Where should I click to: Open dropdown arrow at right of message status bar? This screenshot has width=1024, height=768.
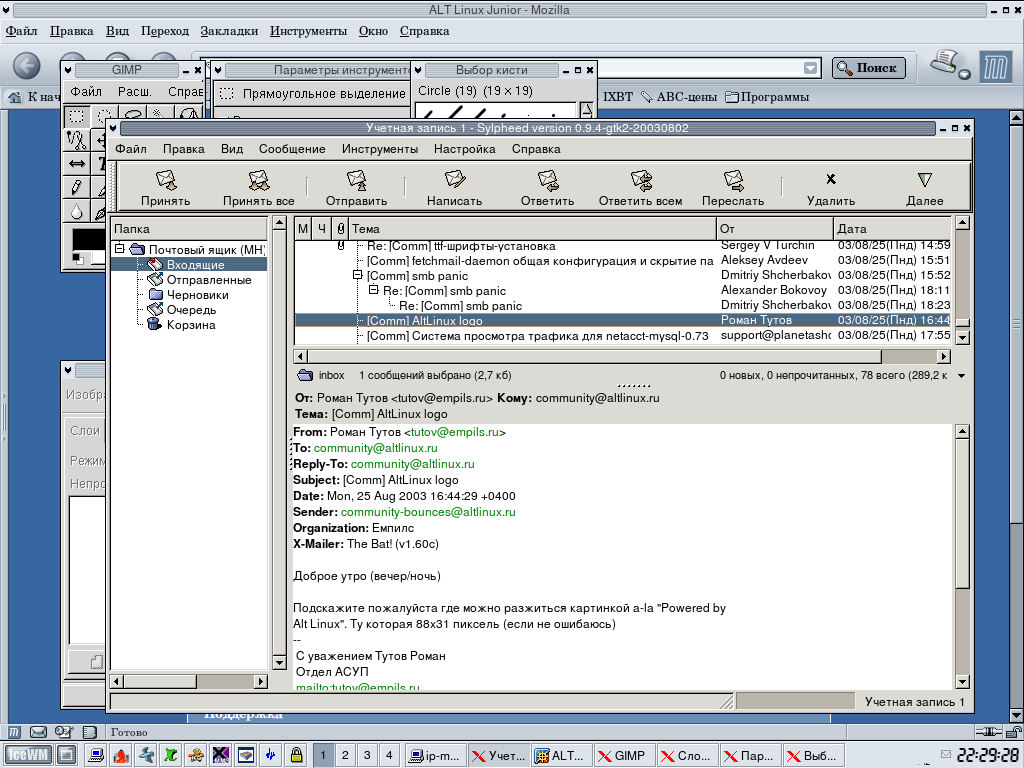click(961, 376)
